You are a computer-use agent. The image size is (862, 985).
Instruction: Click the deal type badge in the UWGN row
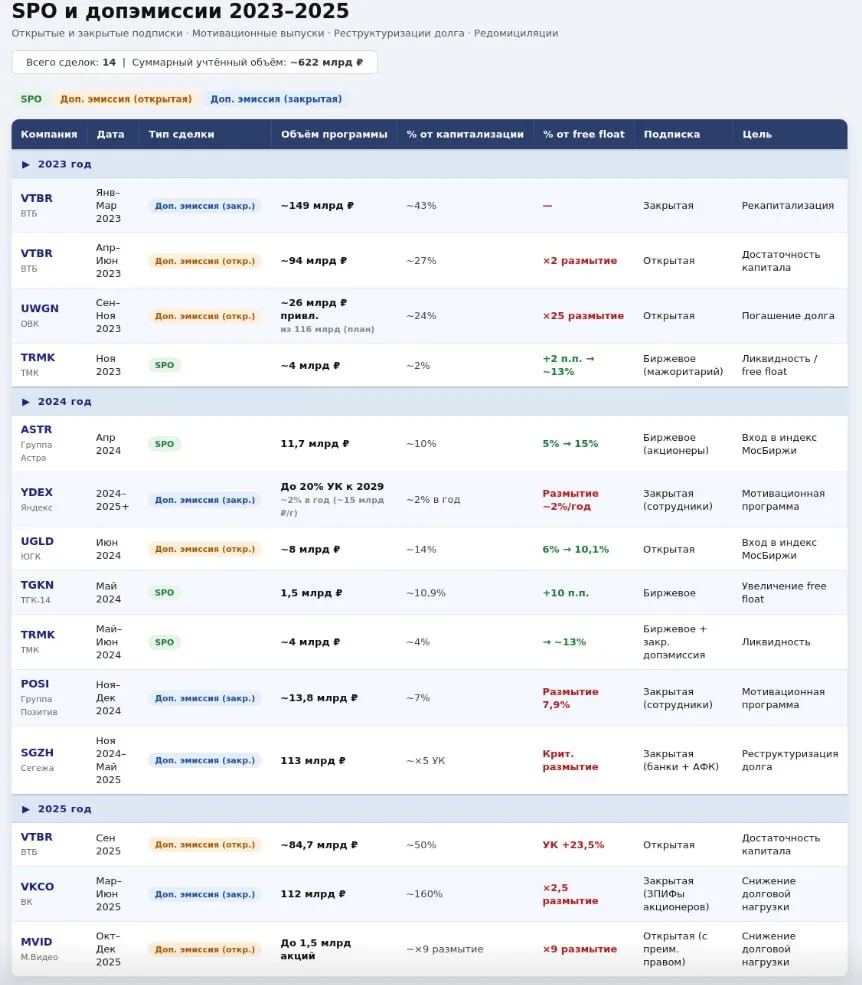click(205, 316)
